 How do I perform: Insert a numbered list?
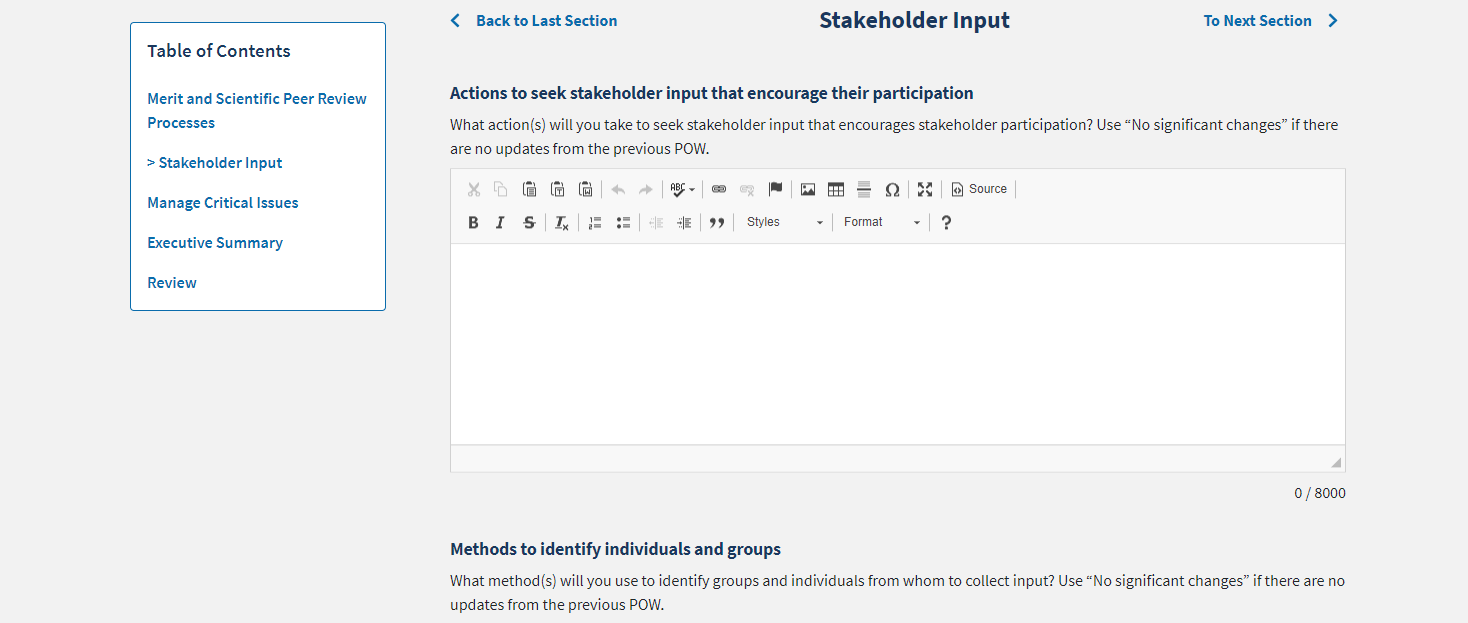pyautogui.click(x=595, y=222)
